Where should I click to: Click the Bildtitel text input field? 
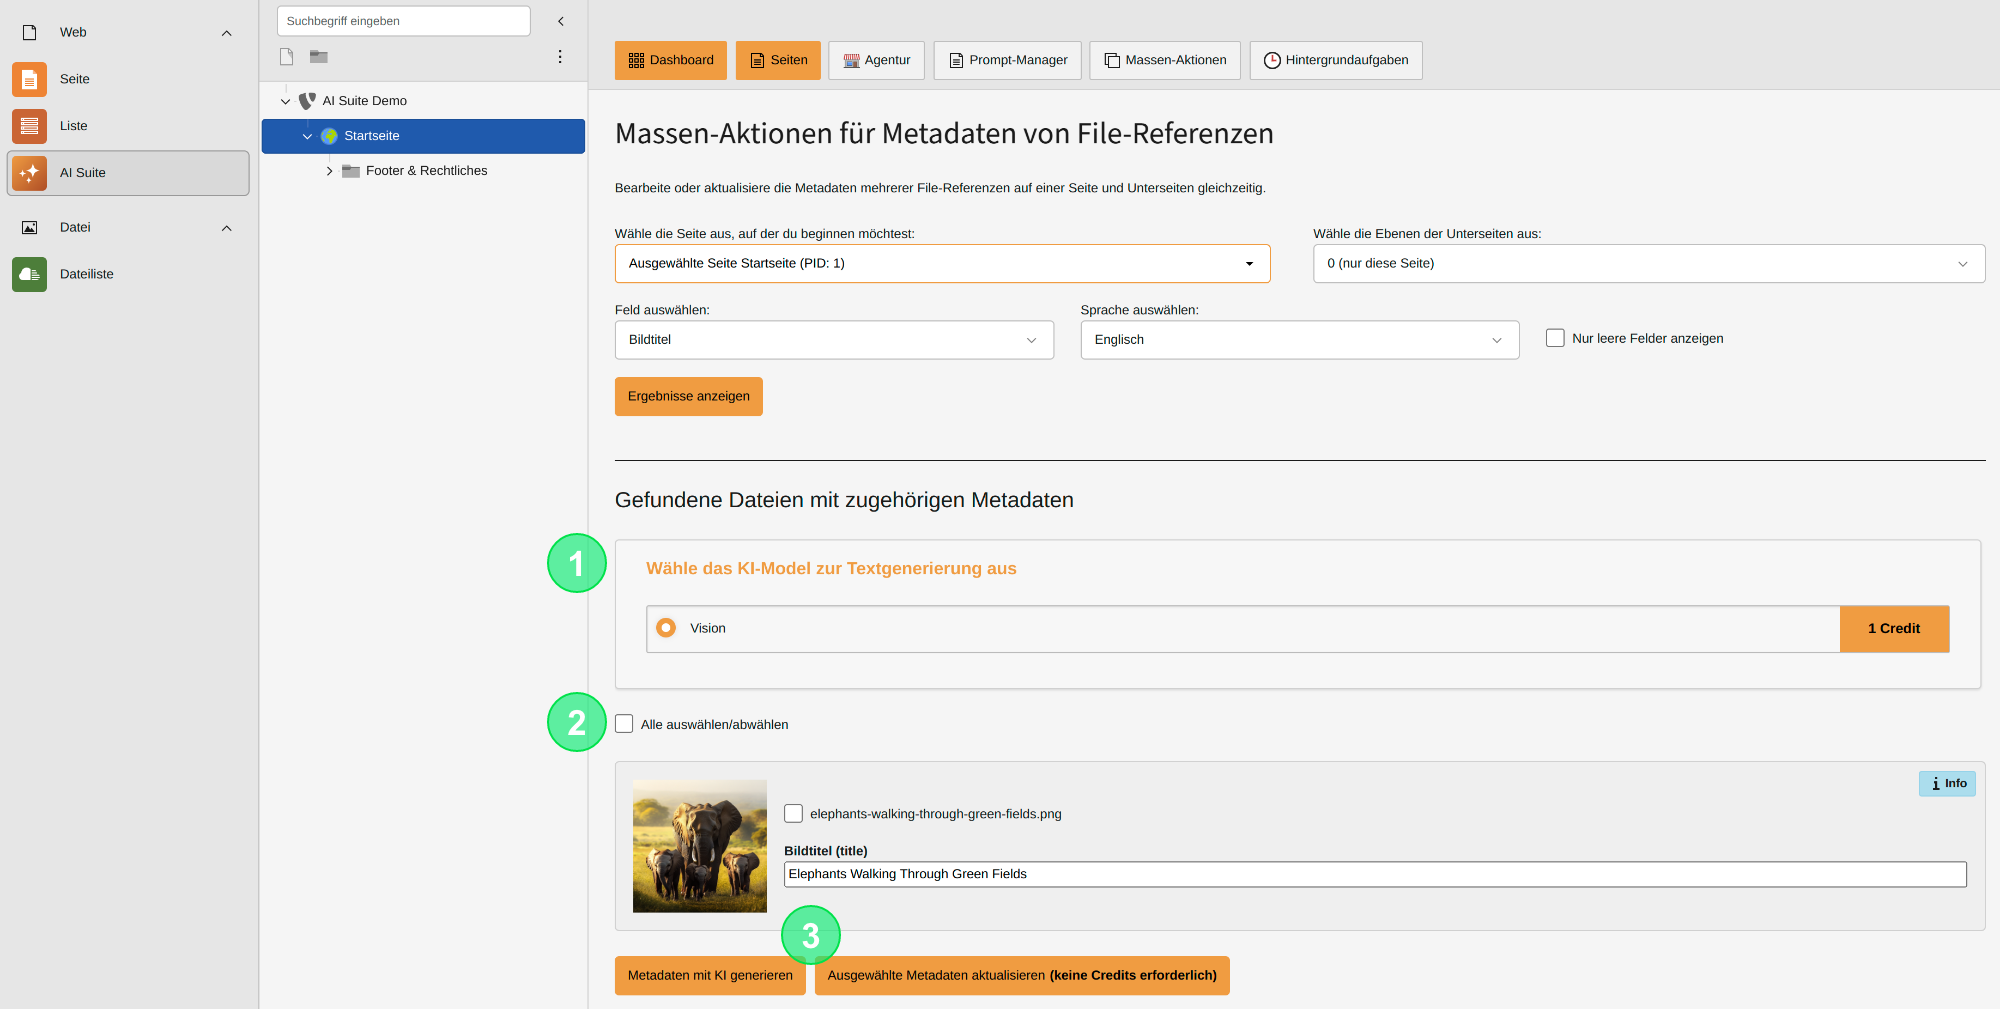1374,874
